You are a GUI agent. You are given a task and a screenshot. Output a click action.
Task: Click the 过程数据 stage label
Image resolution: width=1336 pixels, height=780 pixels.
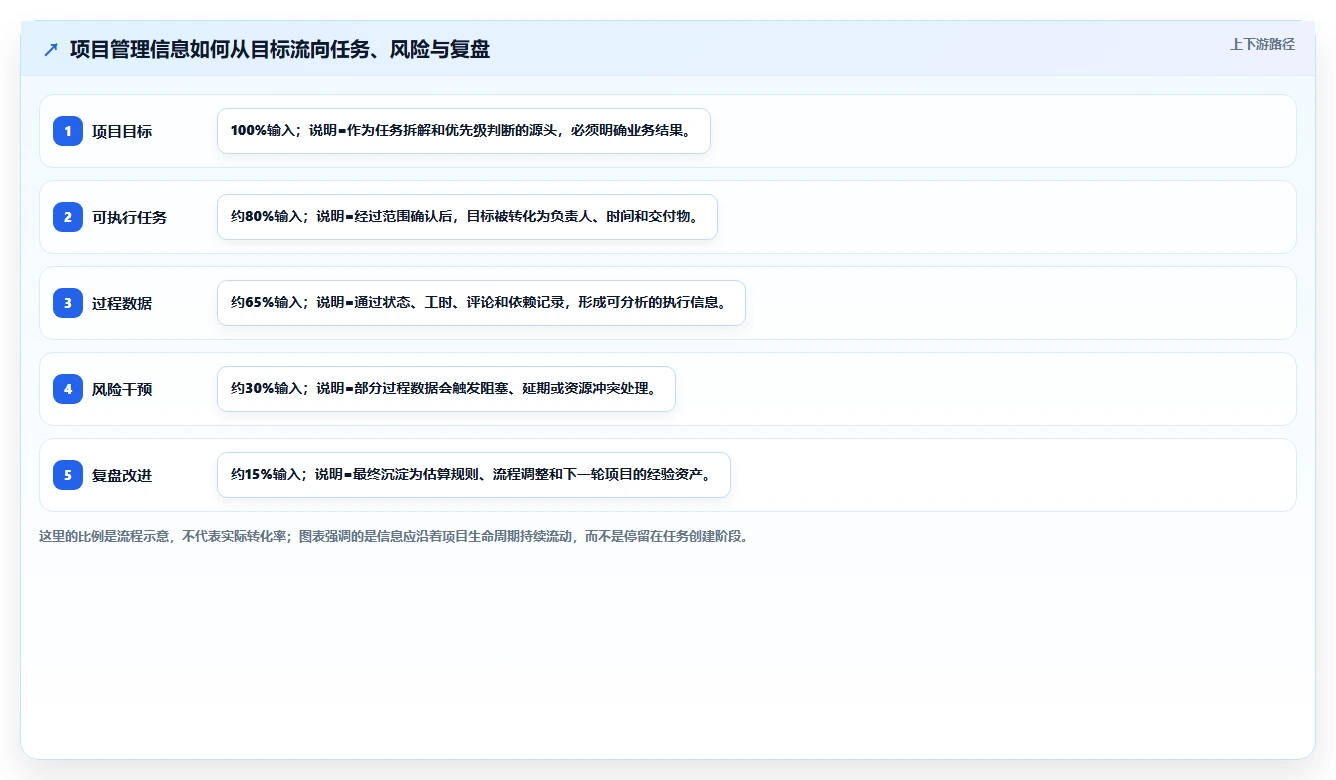pyautogui.click(x=122, y=303)
